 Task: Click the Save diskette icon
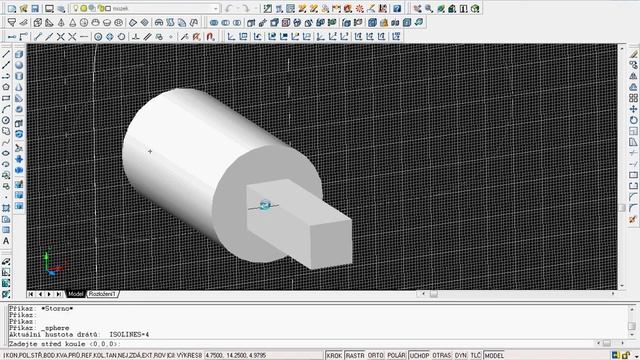tap(35, 8)
